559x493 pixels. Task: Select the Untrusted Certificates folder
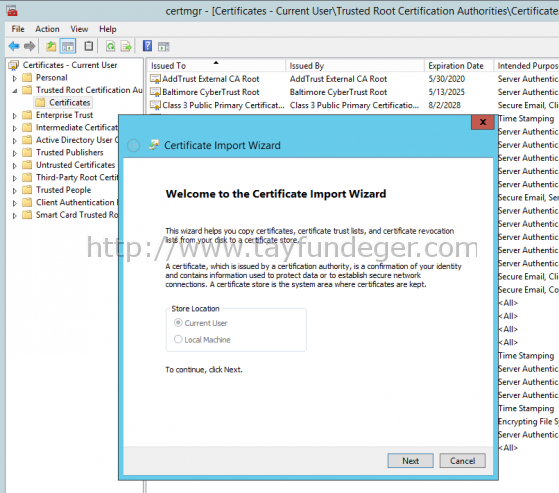(75, 165)
